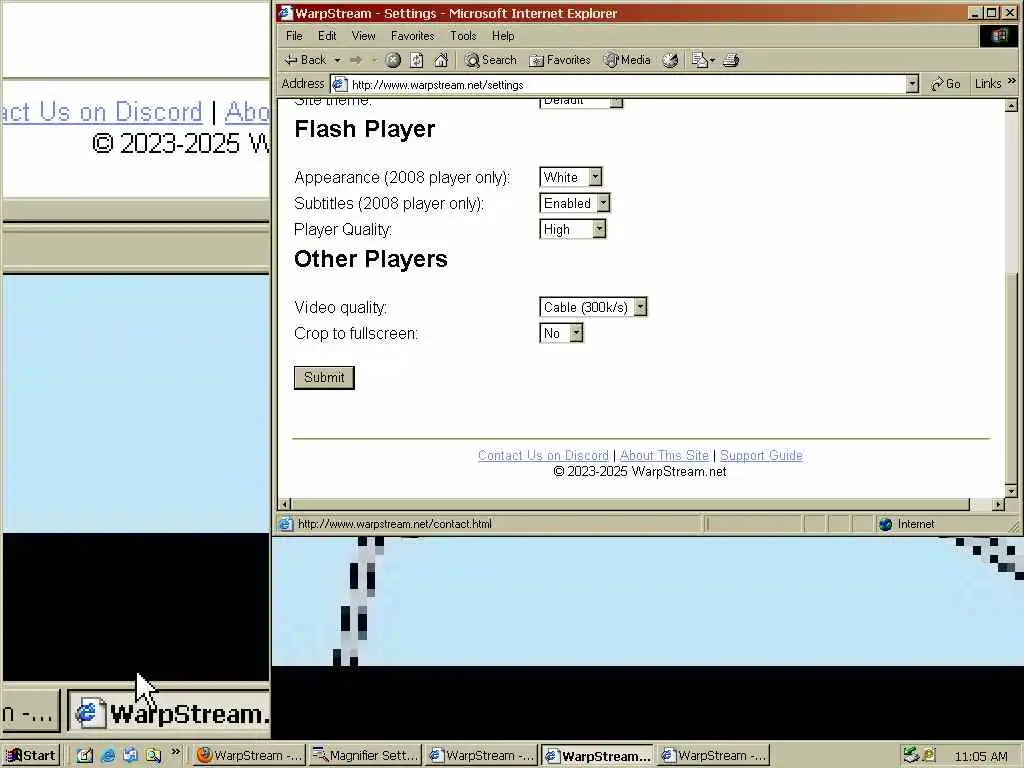The width and height of the screenshot is (1024, 768).
Task: Go back using the Back arrow button
Action: coord(305,60)
